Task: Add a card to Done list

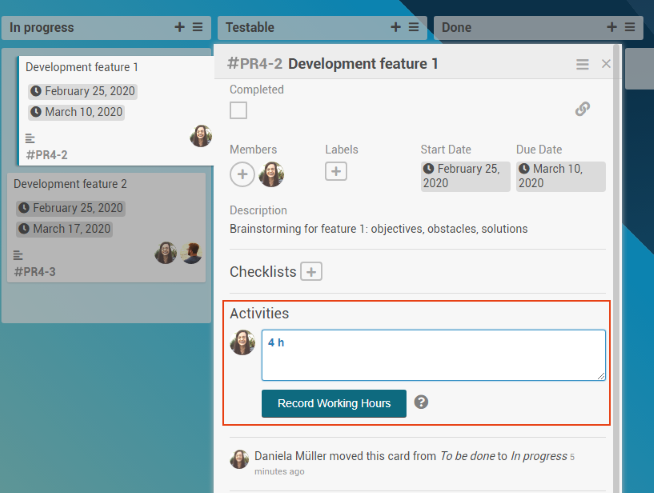Action: pyautogui.click(x=613, y=27)
